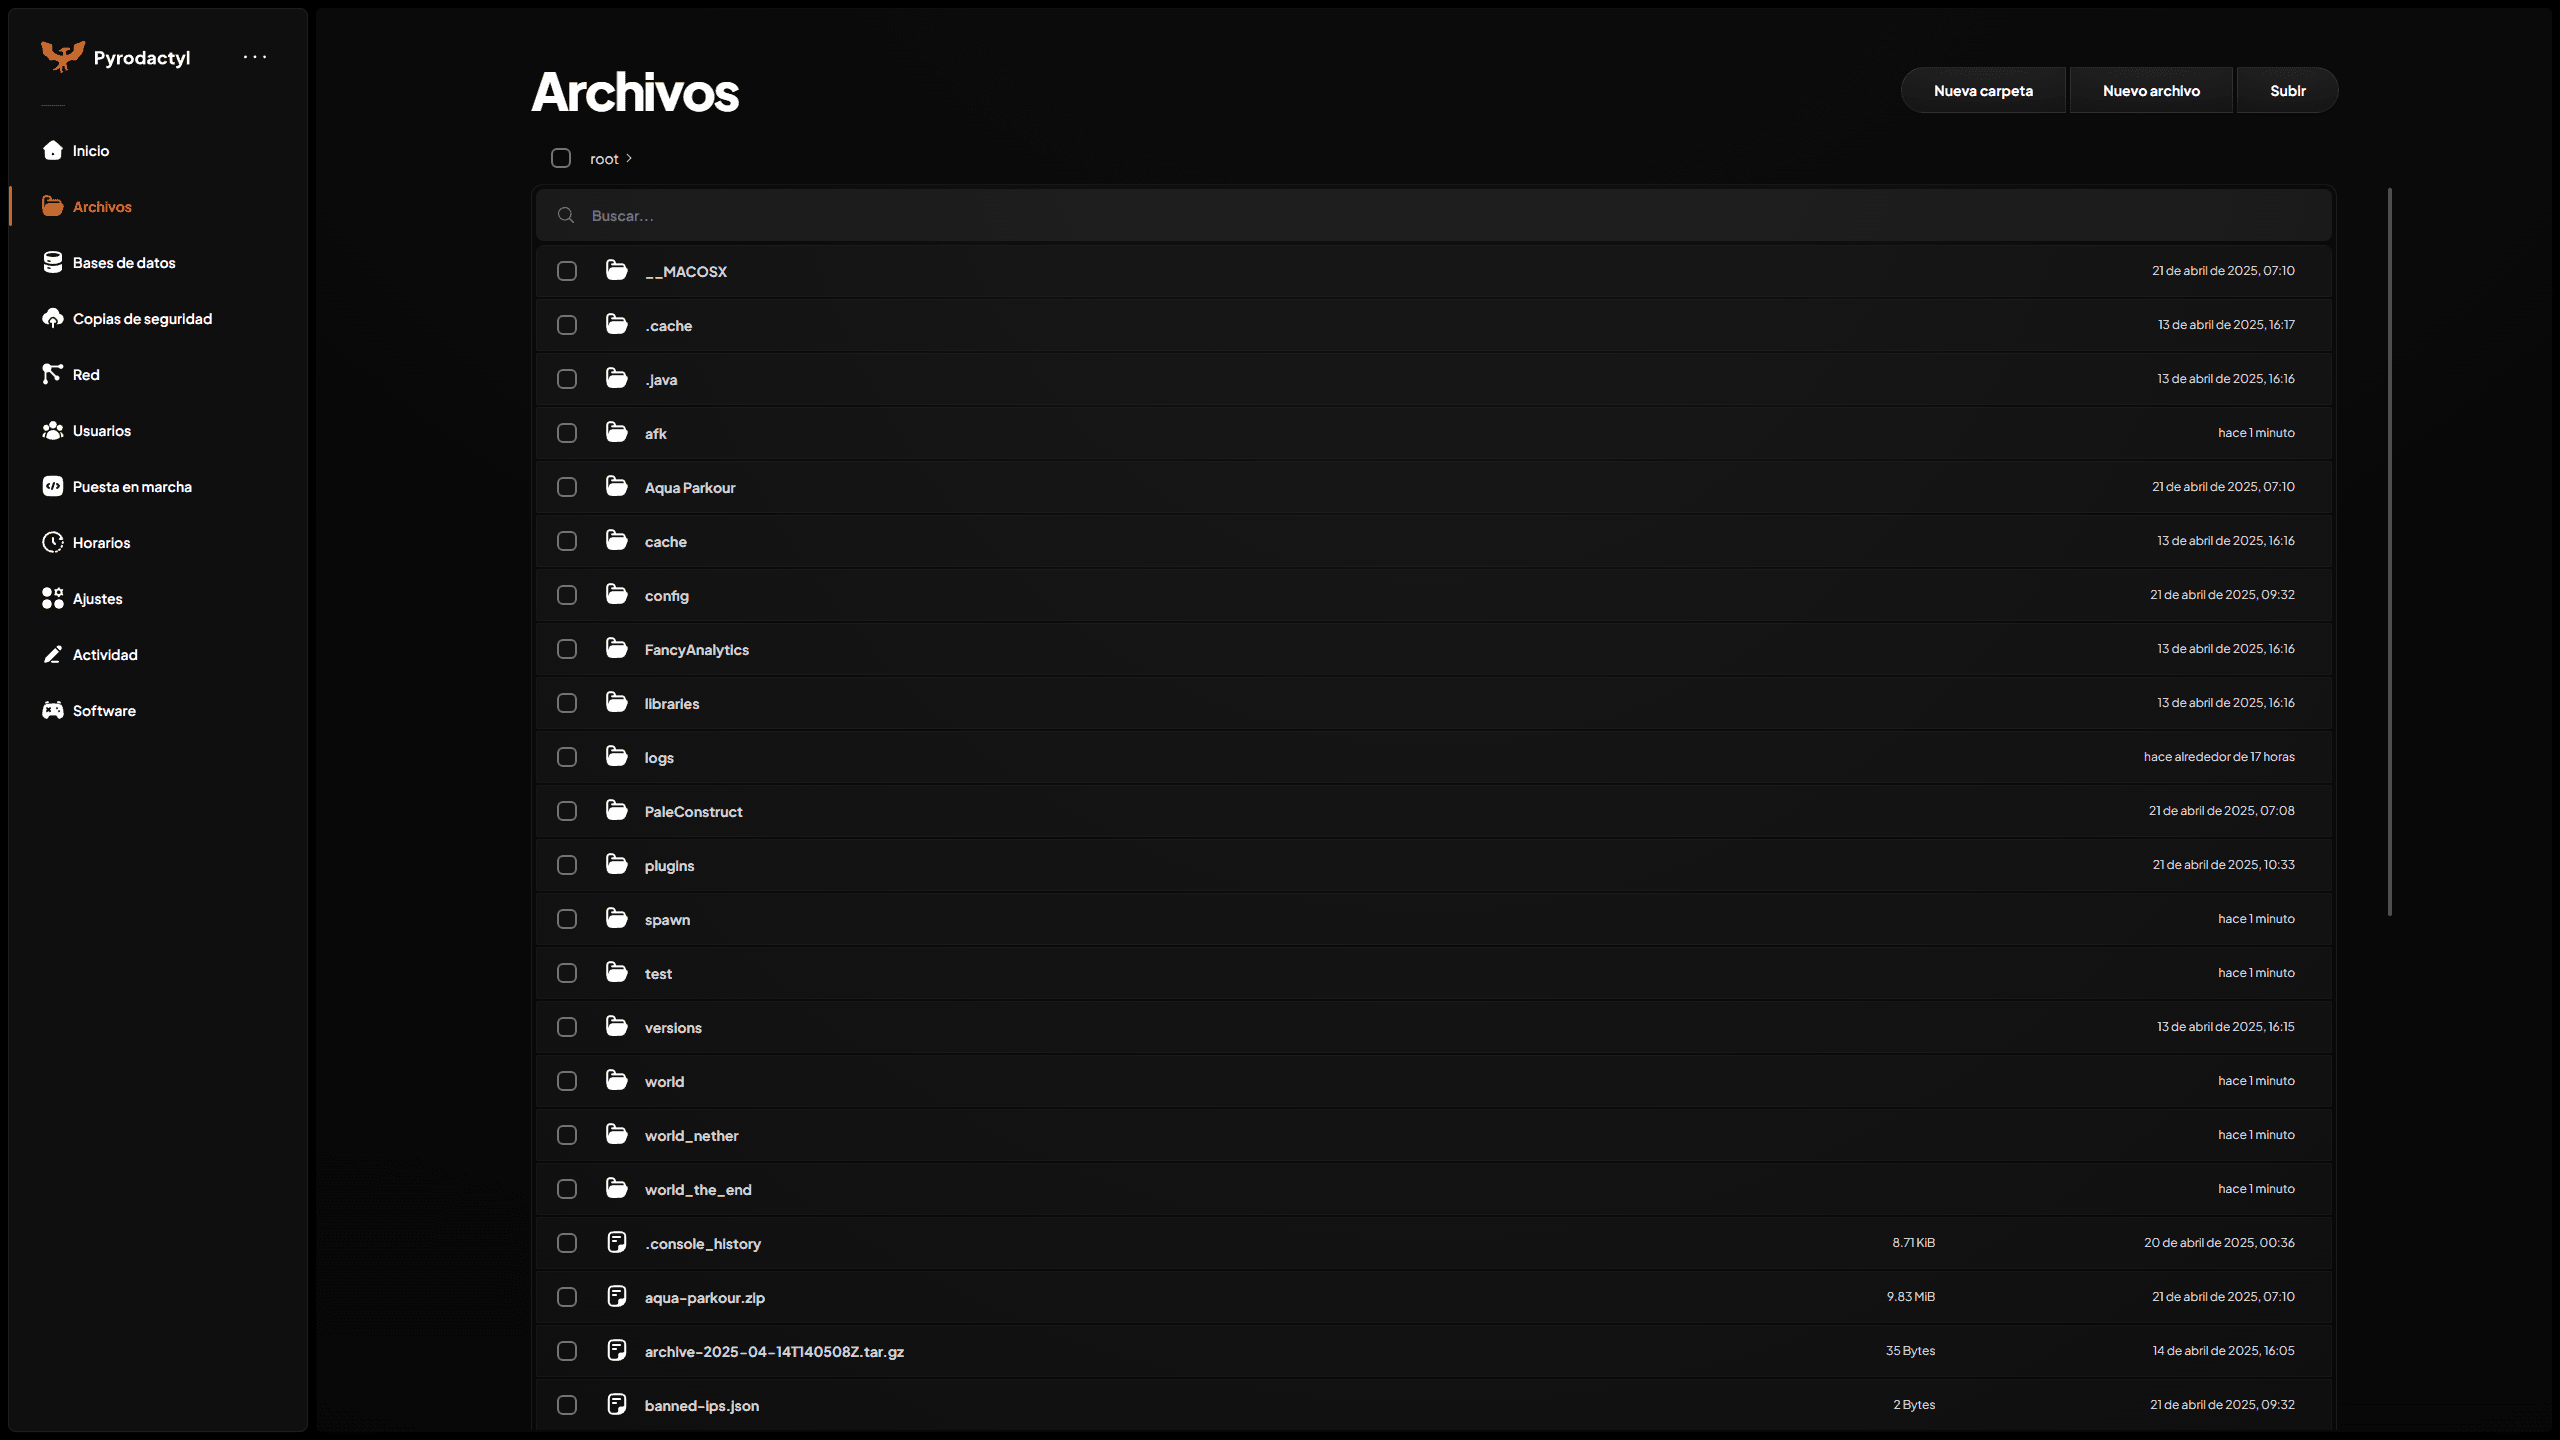
Task: Tick the checkbox for plugins folder
Action: 567,865
